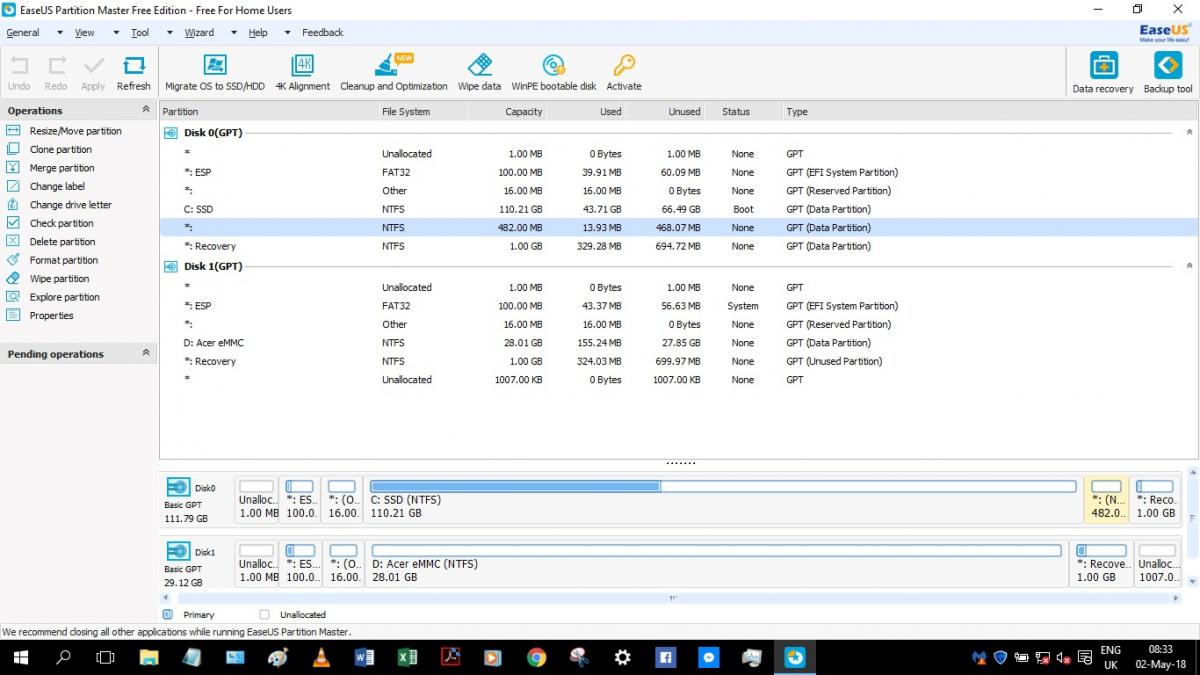Choose Clone partition operation
The image size is (1200, 675).
60,150
